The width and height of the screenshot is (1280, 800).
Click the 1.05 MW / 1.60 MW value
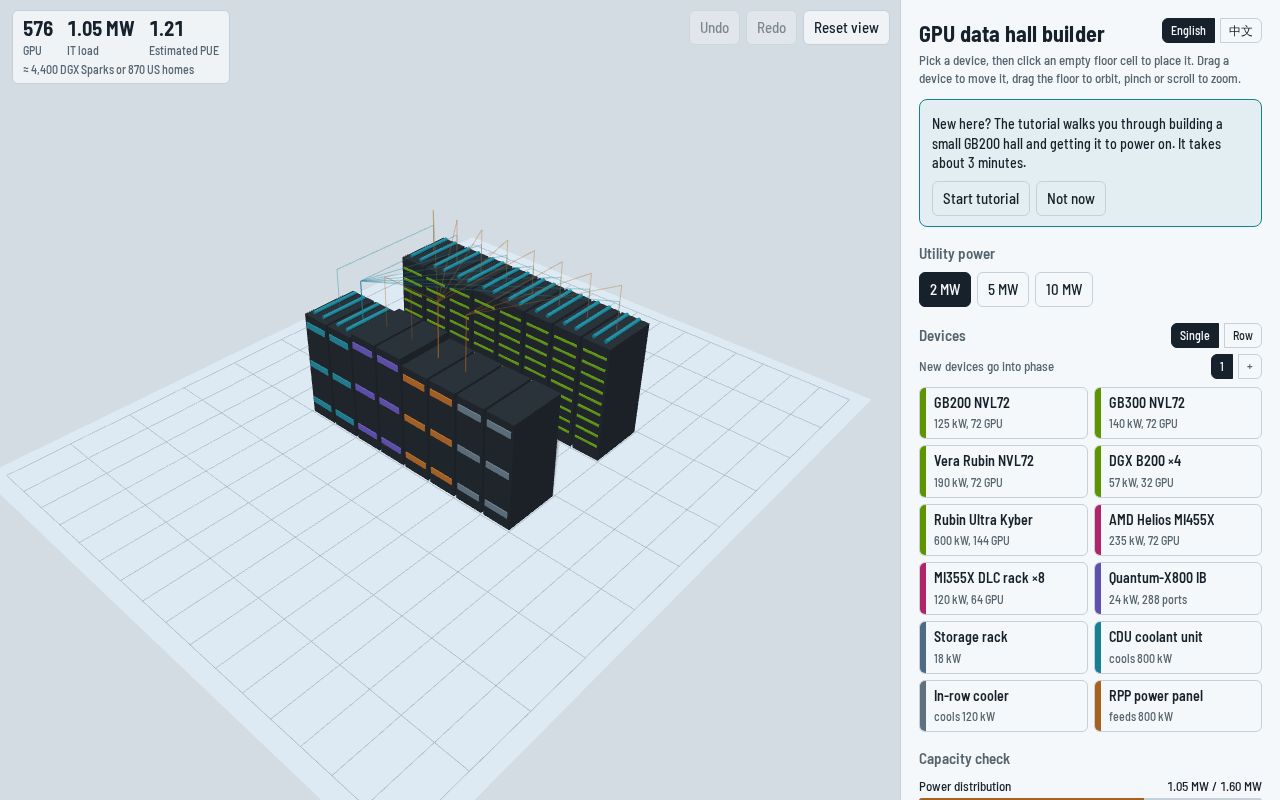(x=1215, y=787)
